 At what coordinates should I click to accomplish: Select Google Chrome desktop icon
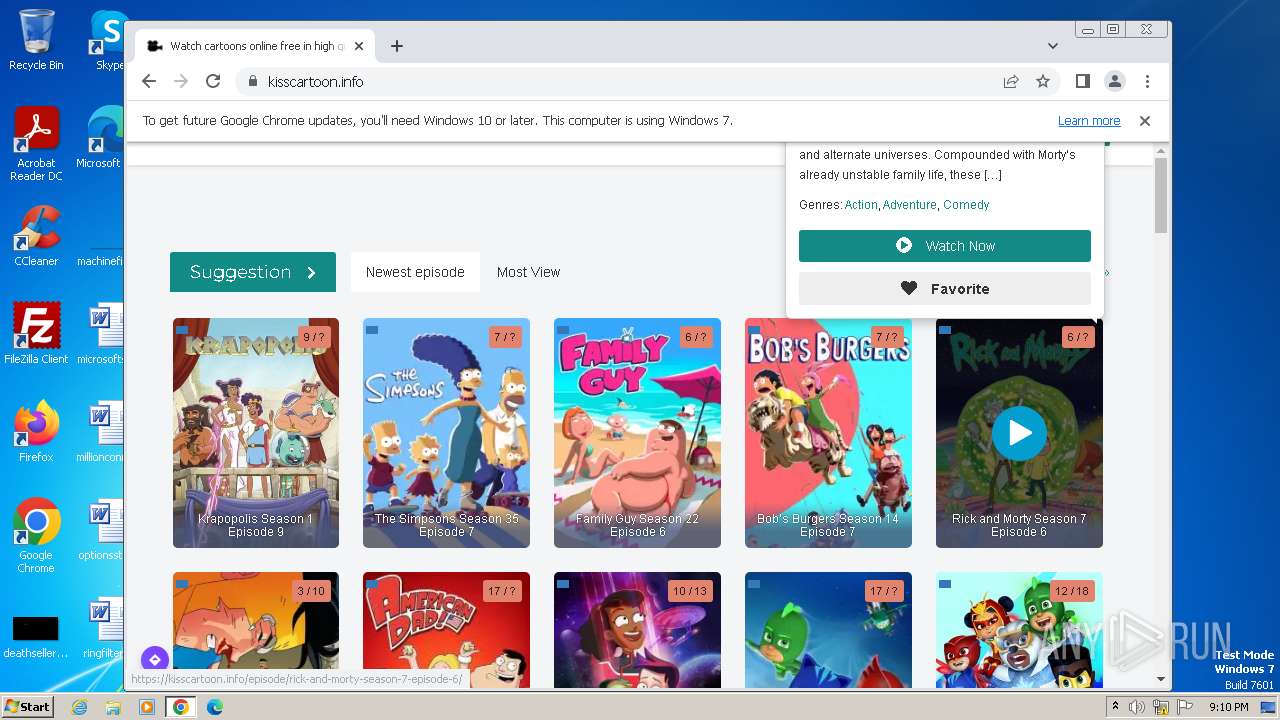(x=36, y=536)
